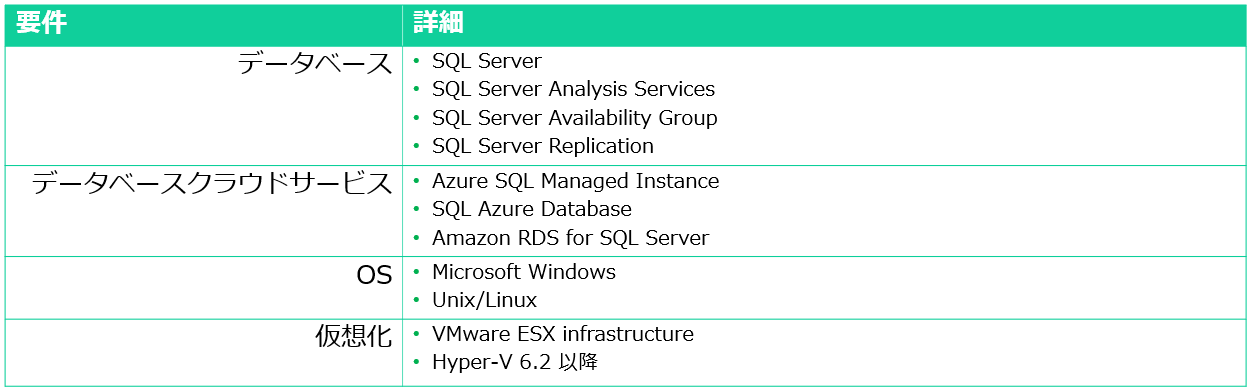Click the bullet before VMware ESX infrastructure
Image resolution: width=1250 pixels, height=390 pixels.
pyautogui.click(x=417, y=335)
